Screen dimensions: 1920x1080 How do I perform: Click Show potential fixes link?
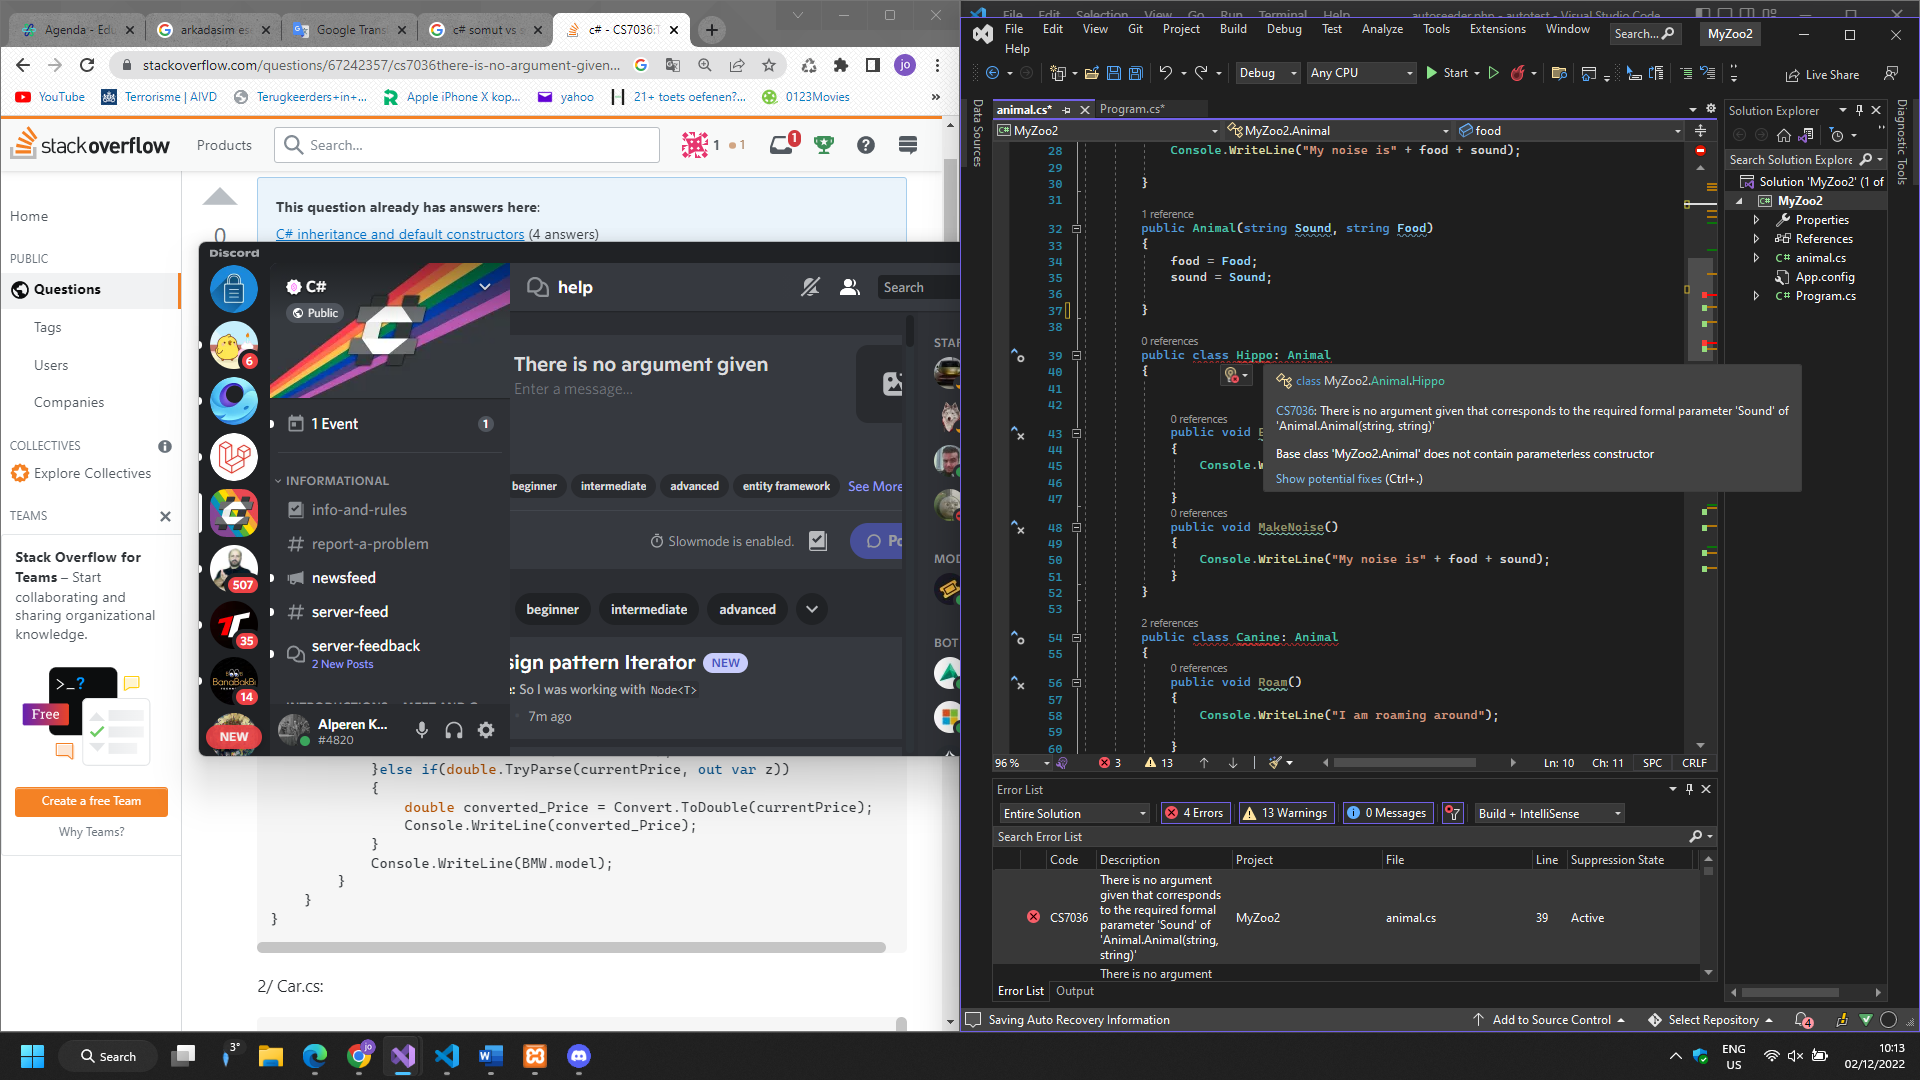pos(1328,479)
